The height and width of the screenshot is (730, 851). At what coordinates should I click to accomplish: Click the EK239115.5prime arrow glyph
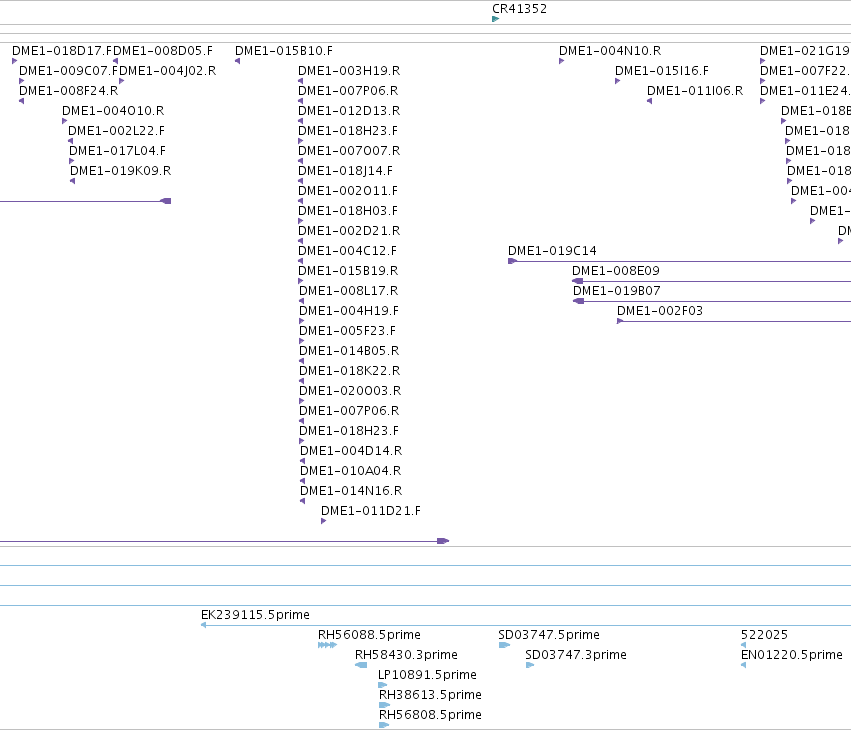(203, 625)
